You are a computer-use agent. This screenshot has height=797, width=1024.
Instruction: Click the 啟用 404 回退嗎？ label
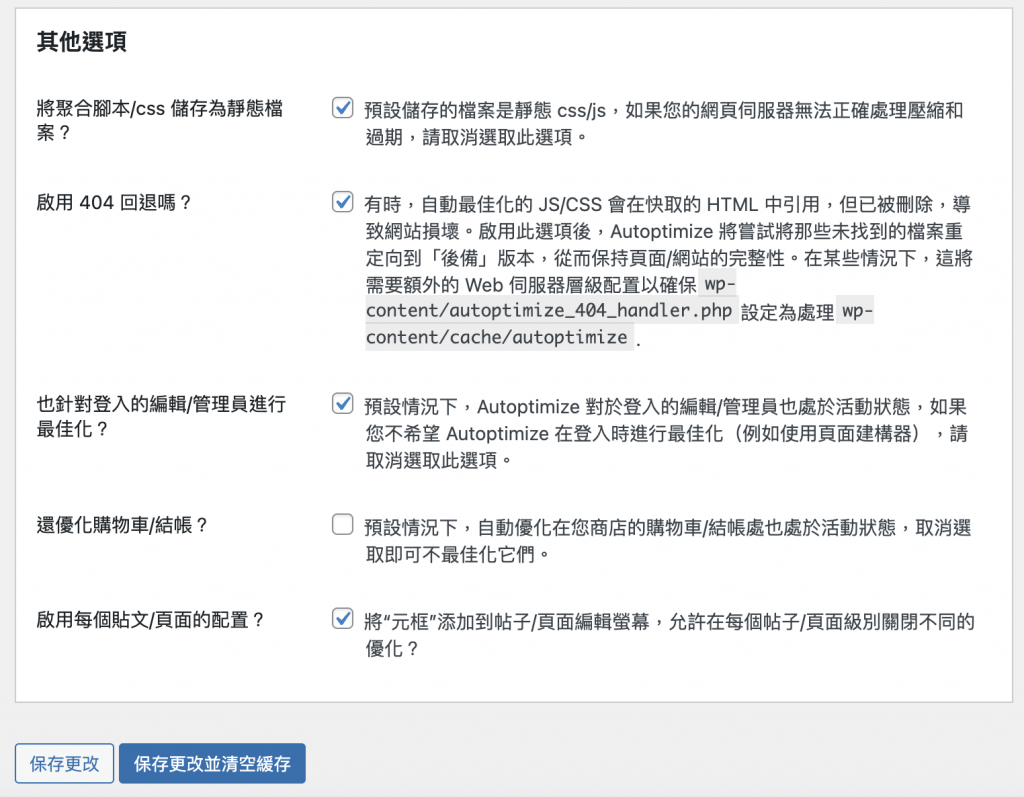coord(114,203)
